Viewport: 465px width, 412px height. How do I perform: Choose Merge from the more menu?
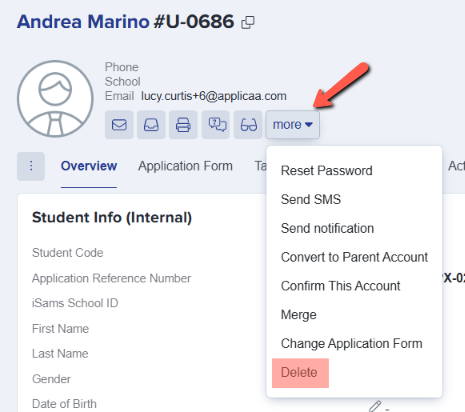coord(299,315)
